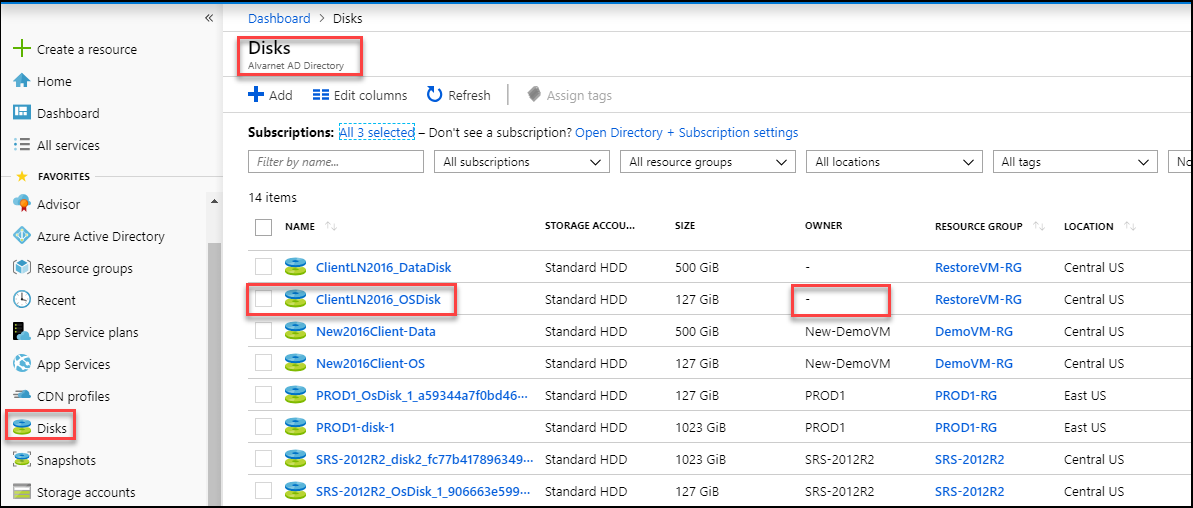
Task: Click the East US location of PROD1-disk-1
Action: [x=1085, y=427]
